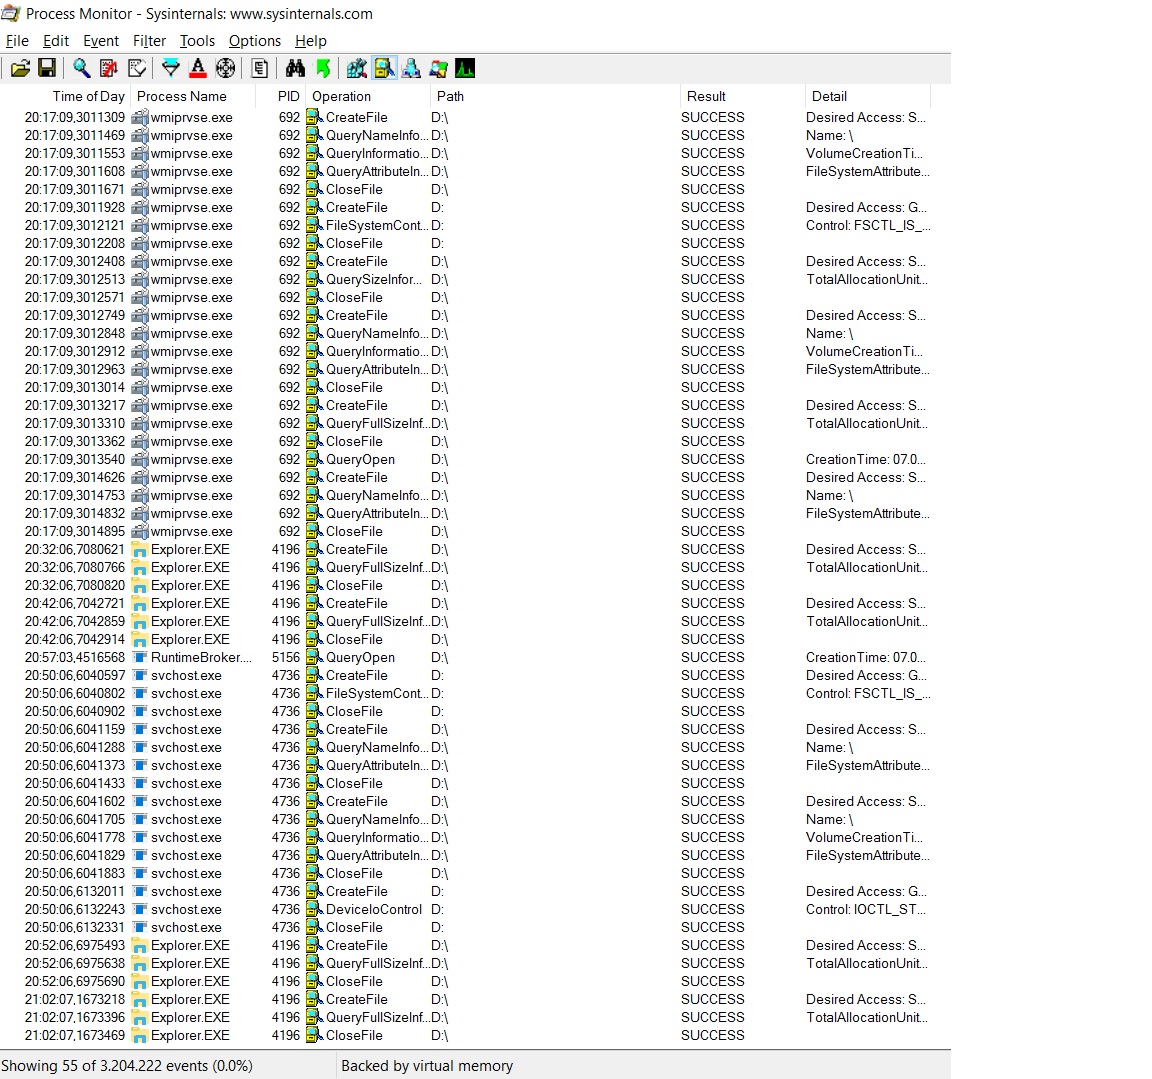This screenshot has width=1152, height=1079.
Task: Click the DeviceIoControl row operation icon
Action: click(314, 909)
